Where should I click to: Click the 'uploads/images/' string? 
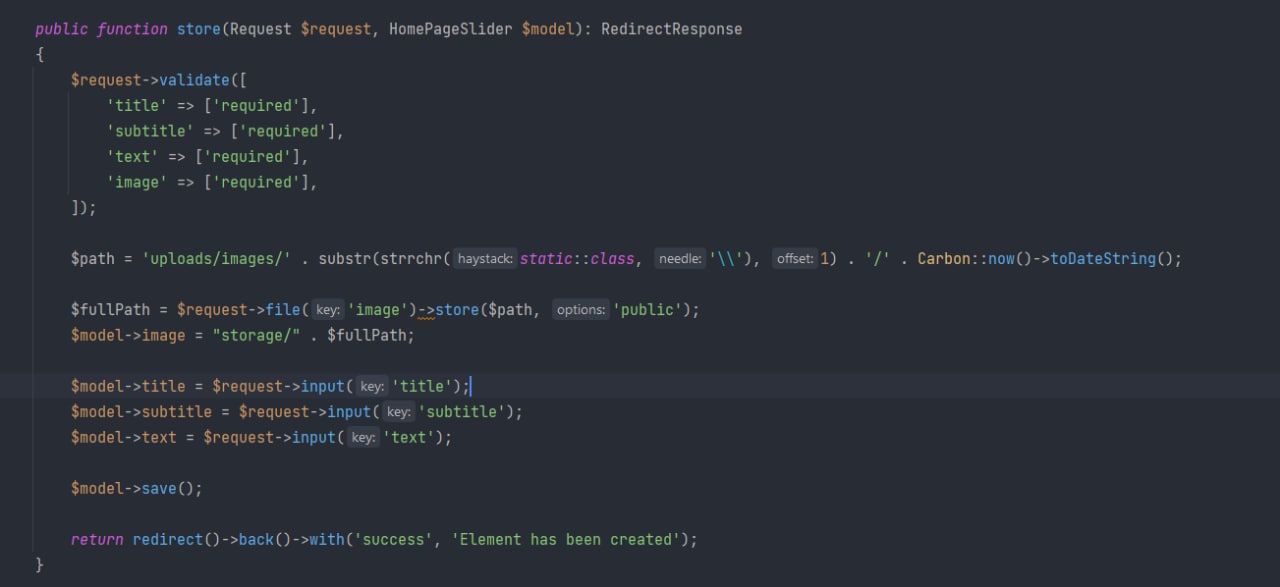point(216,259)
